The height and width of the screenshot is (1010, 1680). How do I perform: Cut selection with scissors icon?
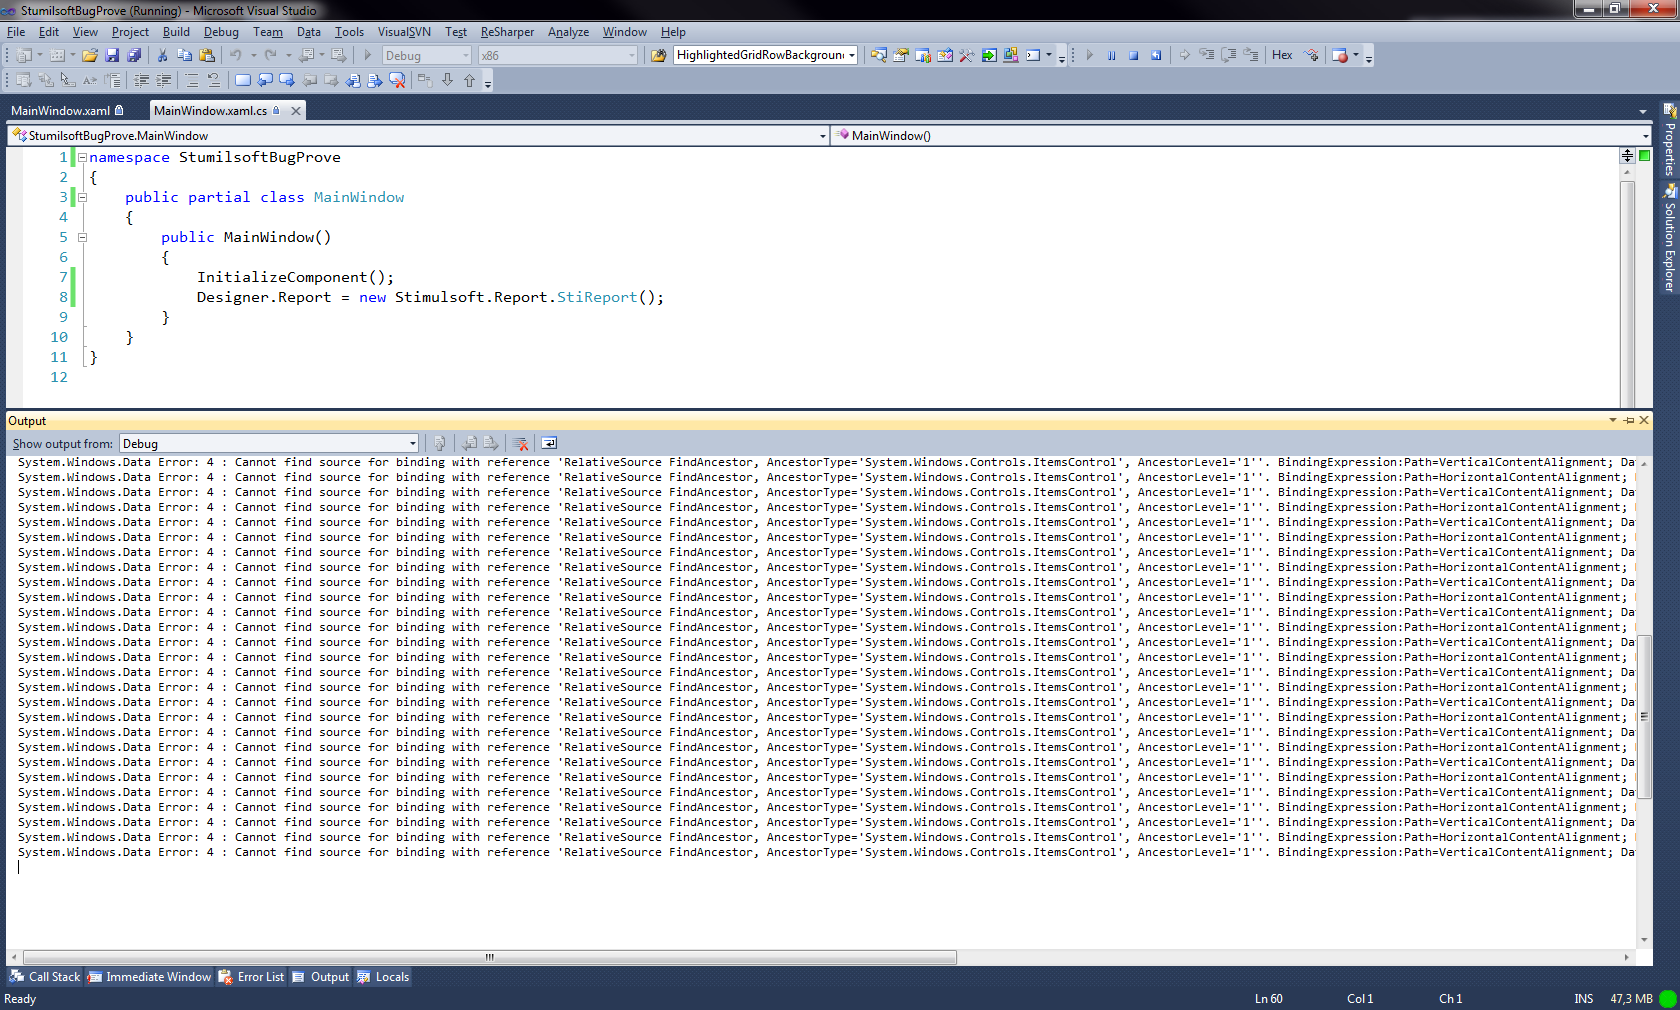pos(162,56)
